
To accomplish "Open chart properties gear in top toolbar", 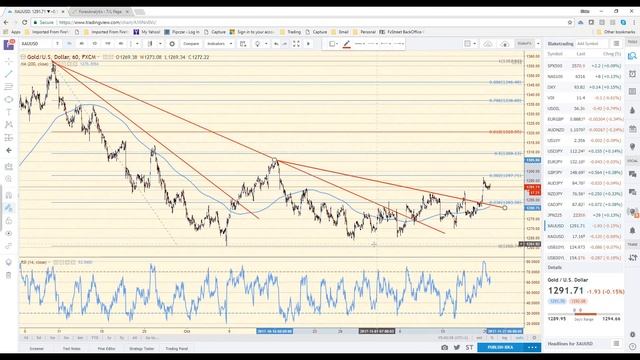I will click(172, 44).
